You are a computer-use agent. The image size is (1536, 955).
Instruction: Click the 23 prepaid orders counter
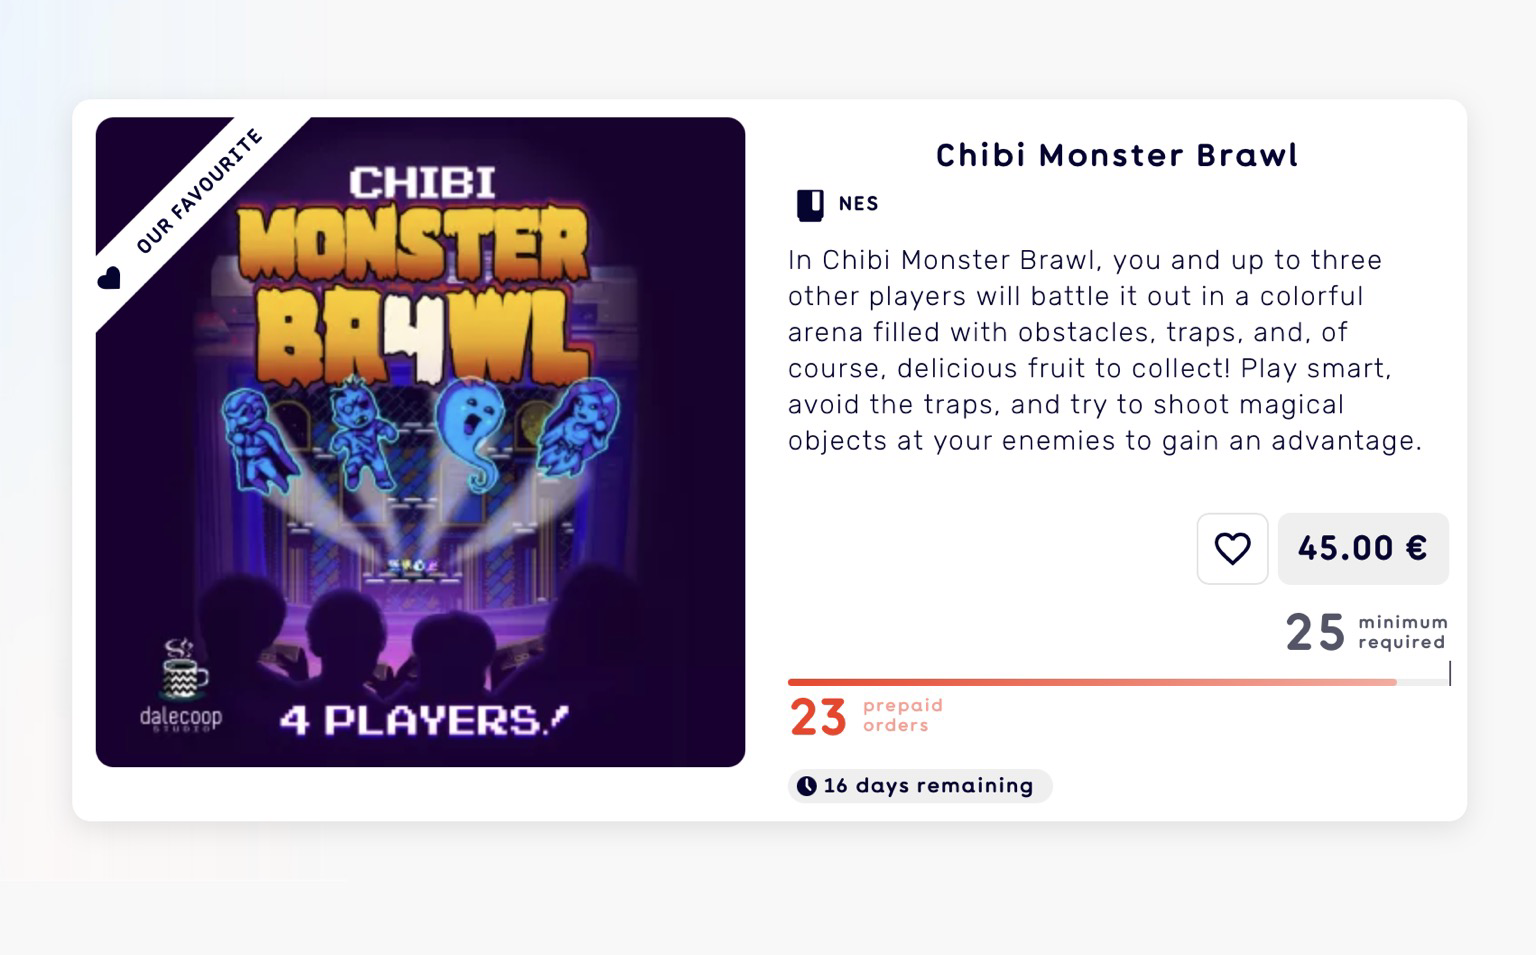818,717
